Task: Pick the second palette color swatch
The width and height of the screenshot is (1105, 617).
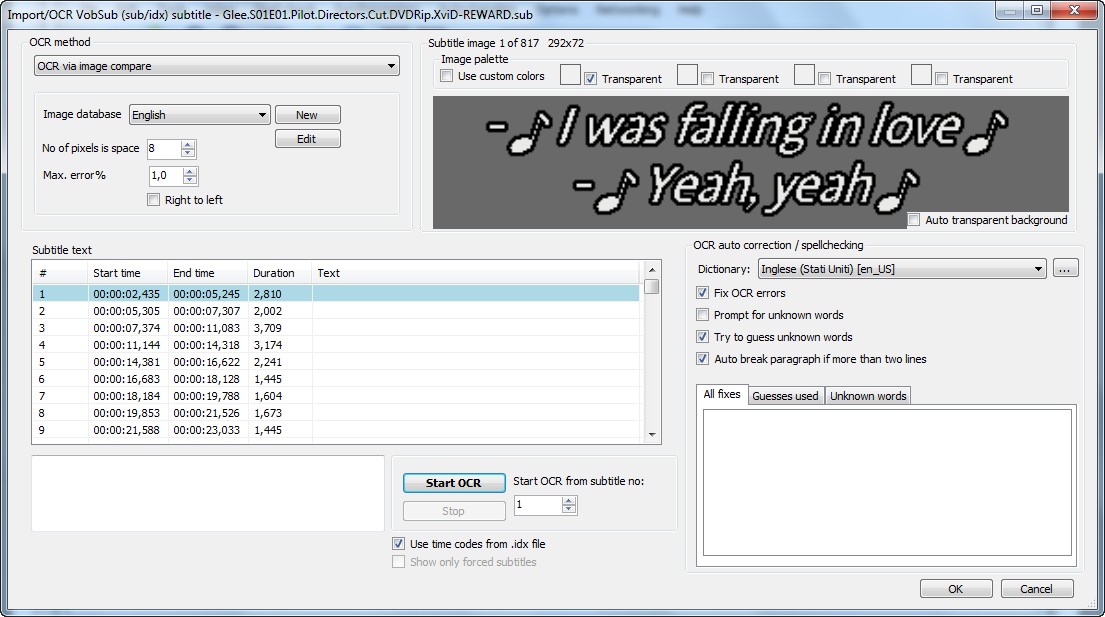Action: tap(687, 75)
